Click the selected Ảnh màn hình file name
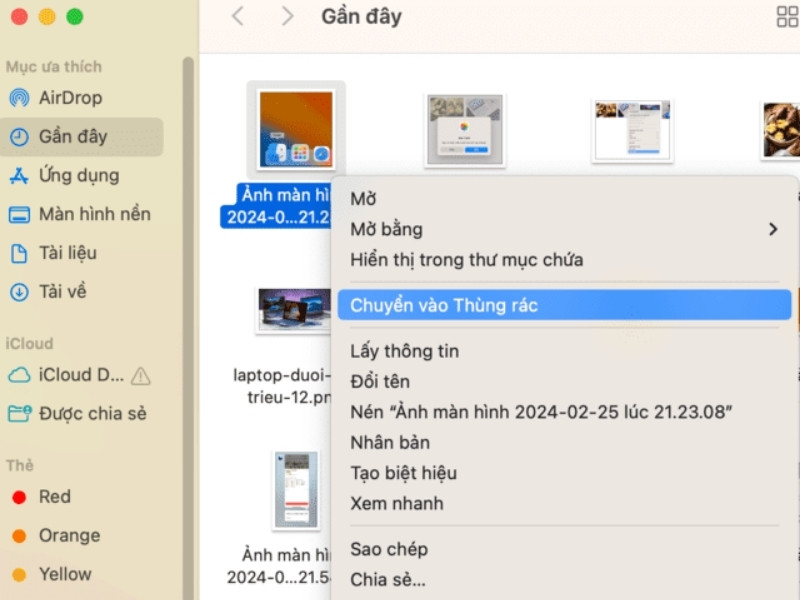 278,206
